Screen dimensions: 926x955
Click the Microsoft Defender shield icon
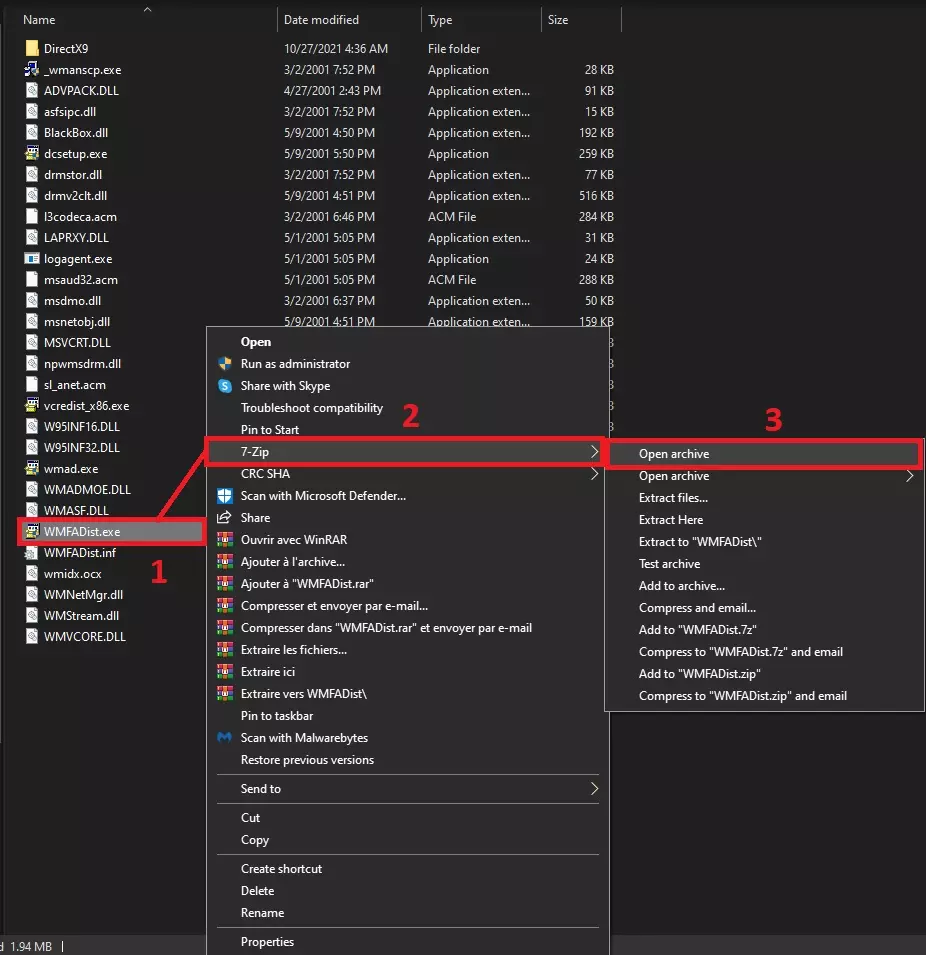[x=225, y=496]
